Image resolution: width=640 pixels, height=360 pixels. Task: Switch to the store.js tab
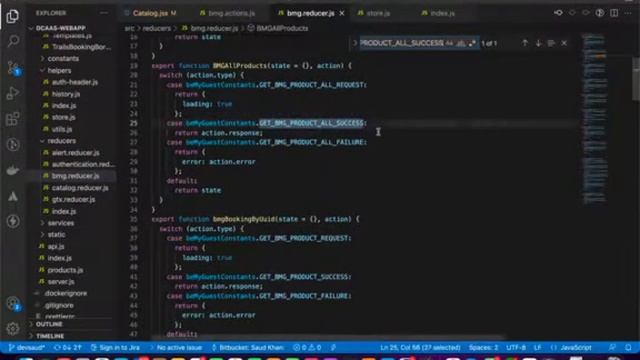378,13
